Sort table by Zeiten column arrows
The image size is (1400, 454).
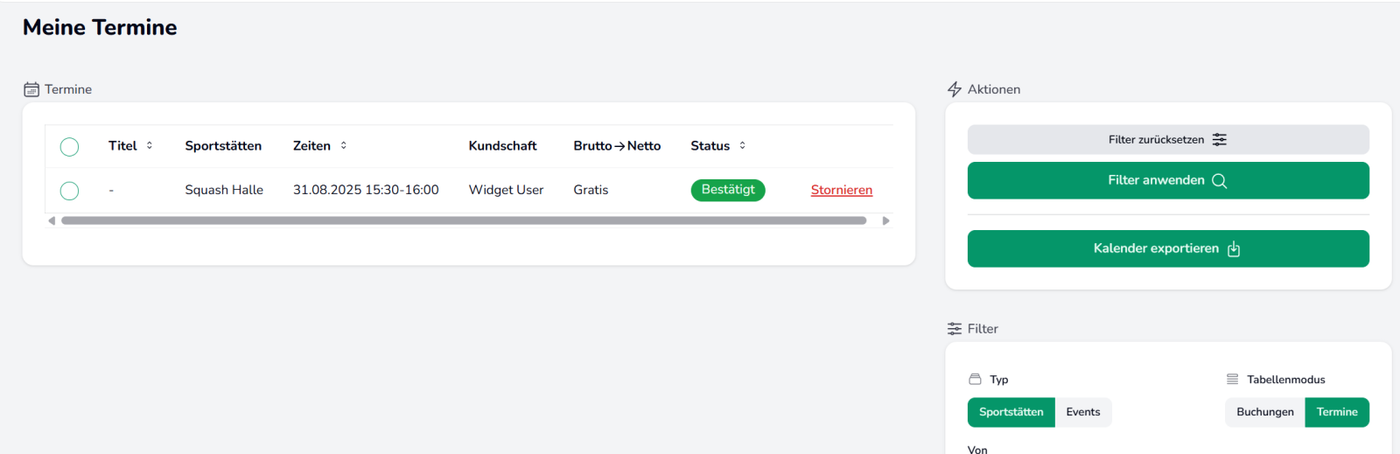[343, 146]
